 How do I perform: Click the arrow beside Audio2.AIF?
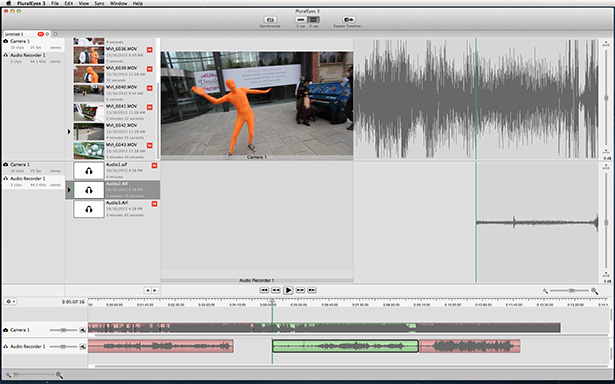pos(69,190)
